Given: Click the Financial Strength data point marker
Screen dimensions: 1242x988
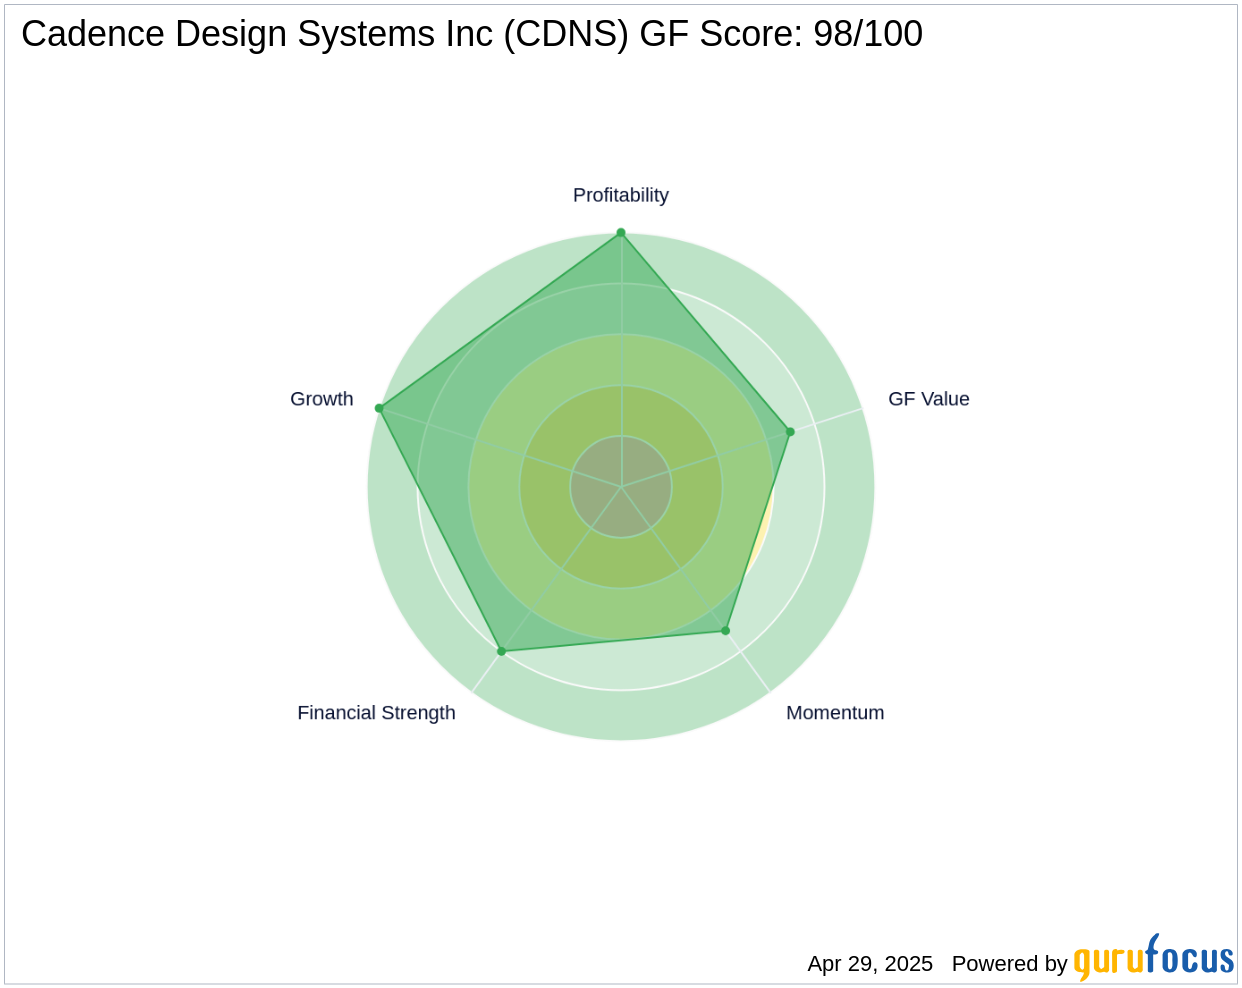Looking at the screenshot, I should pyautogui.click(x=502, y=651).
